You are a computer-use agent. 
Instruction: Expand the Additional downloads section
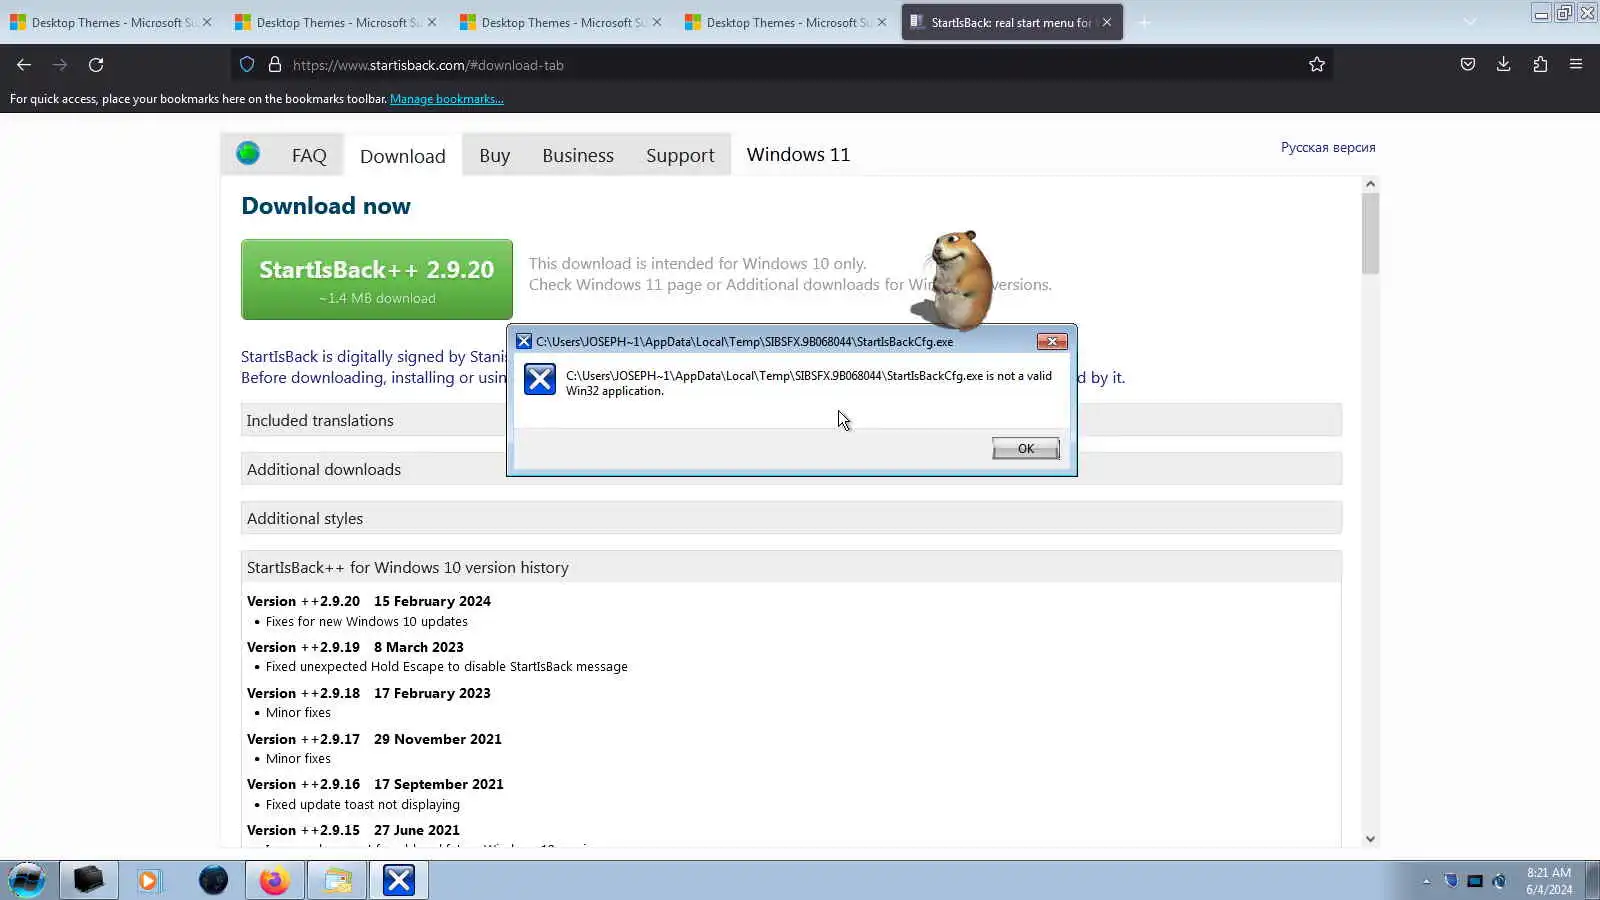pos(791,469)
